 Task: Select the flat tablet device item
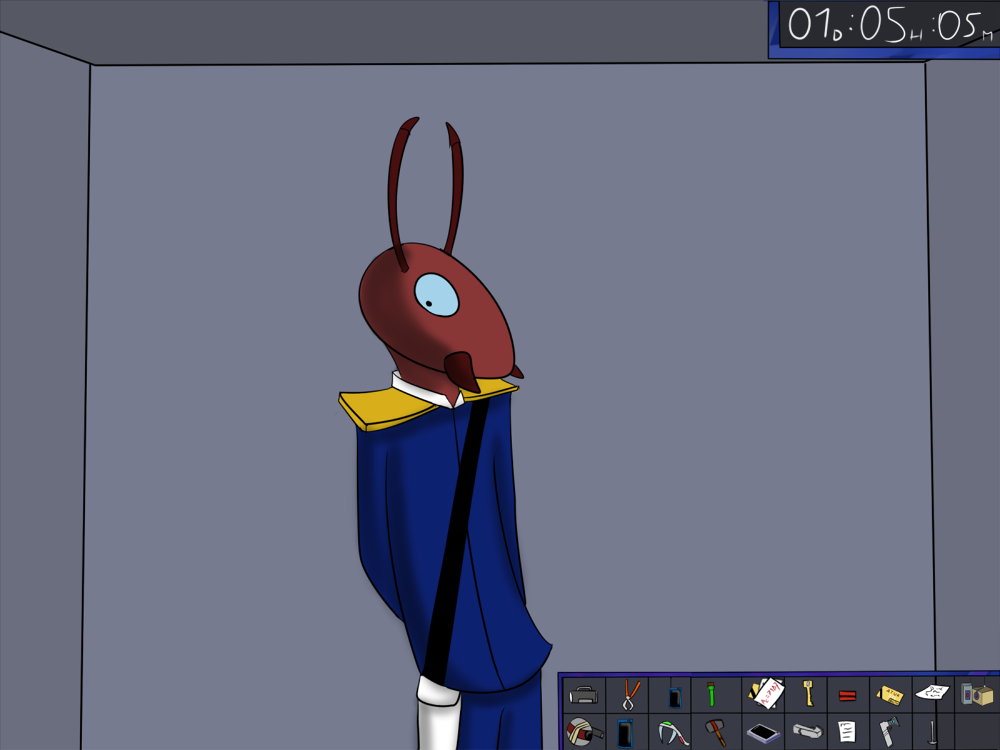point(765,733)
